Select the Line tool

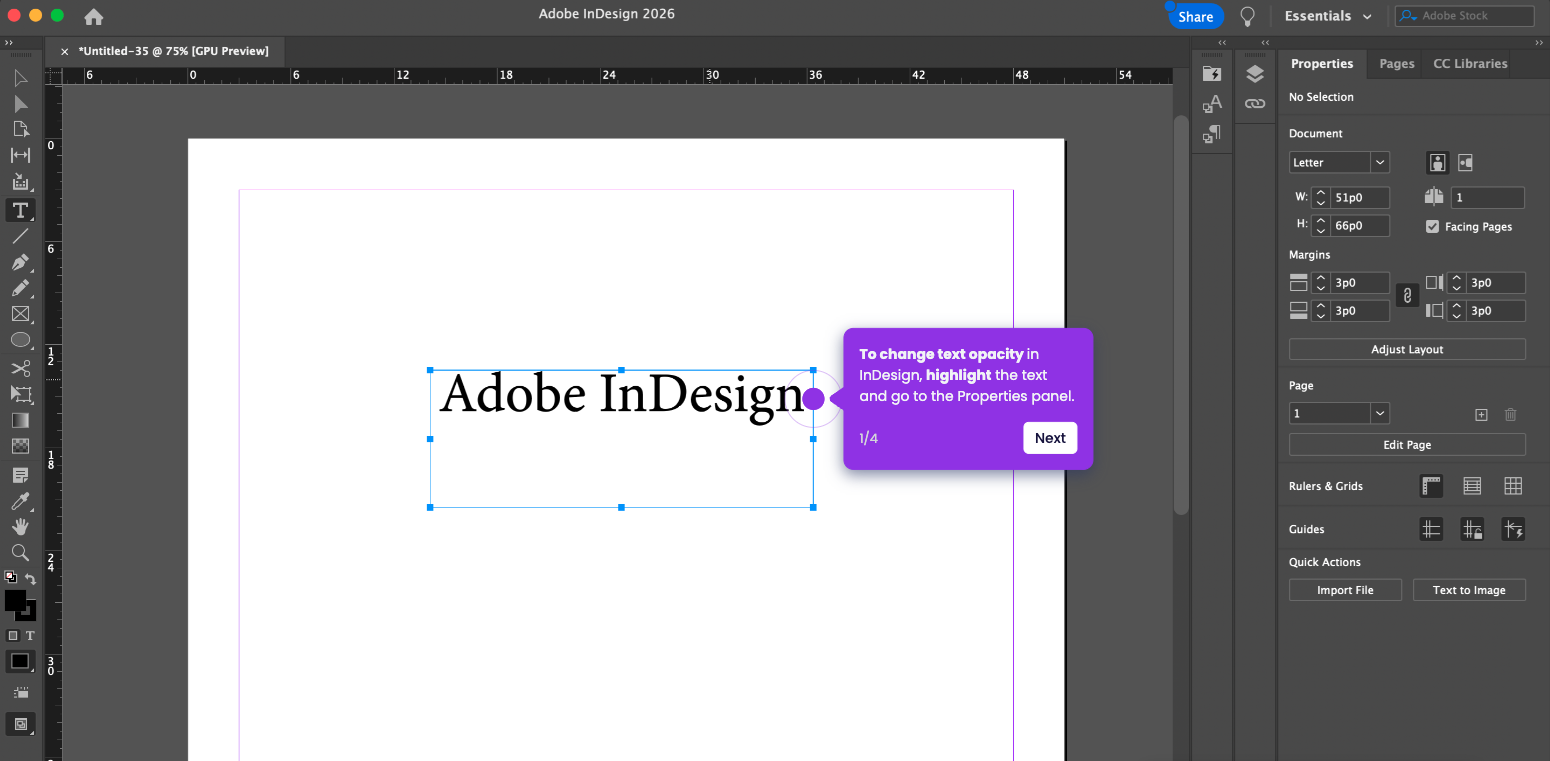point(21,236)
